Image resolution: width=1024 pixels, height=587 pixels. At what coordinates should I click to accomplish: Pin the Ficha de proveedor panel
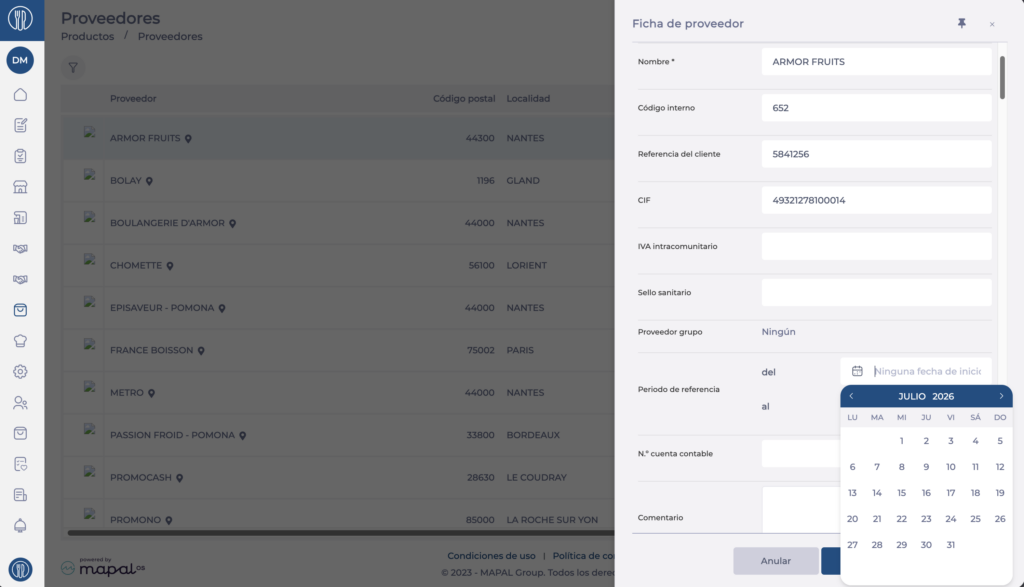pyautogui.click(x=961, y=24)
